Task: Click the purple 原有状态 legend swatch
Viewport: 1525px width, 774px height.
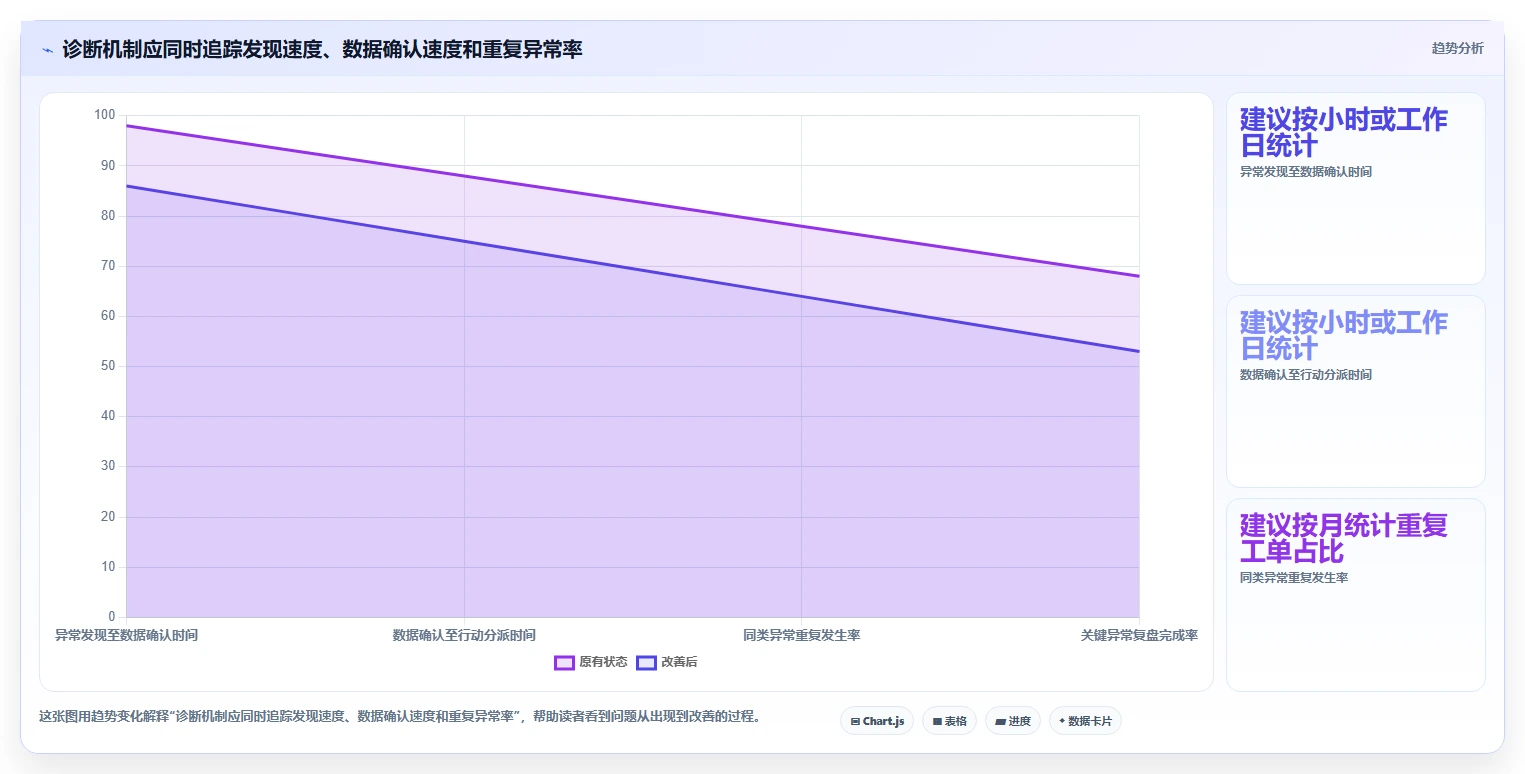Action: 564,662
